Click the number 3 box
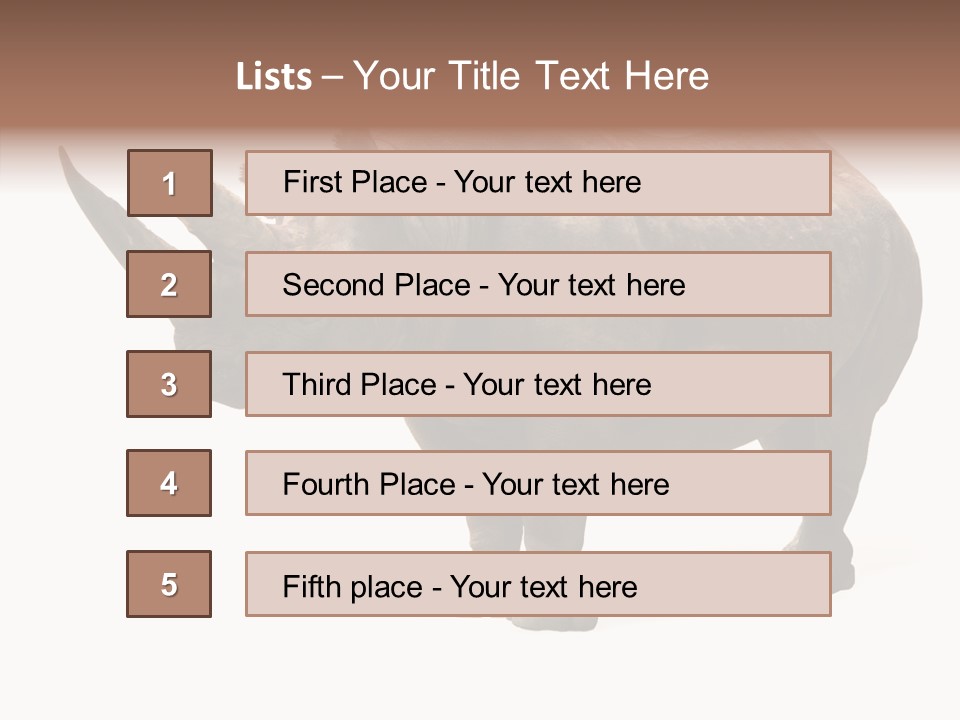Image resolution: width=960 pixels, height=720 pixels. click(169, 384)
